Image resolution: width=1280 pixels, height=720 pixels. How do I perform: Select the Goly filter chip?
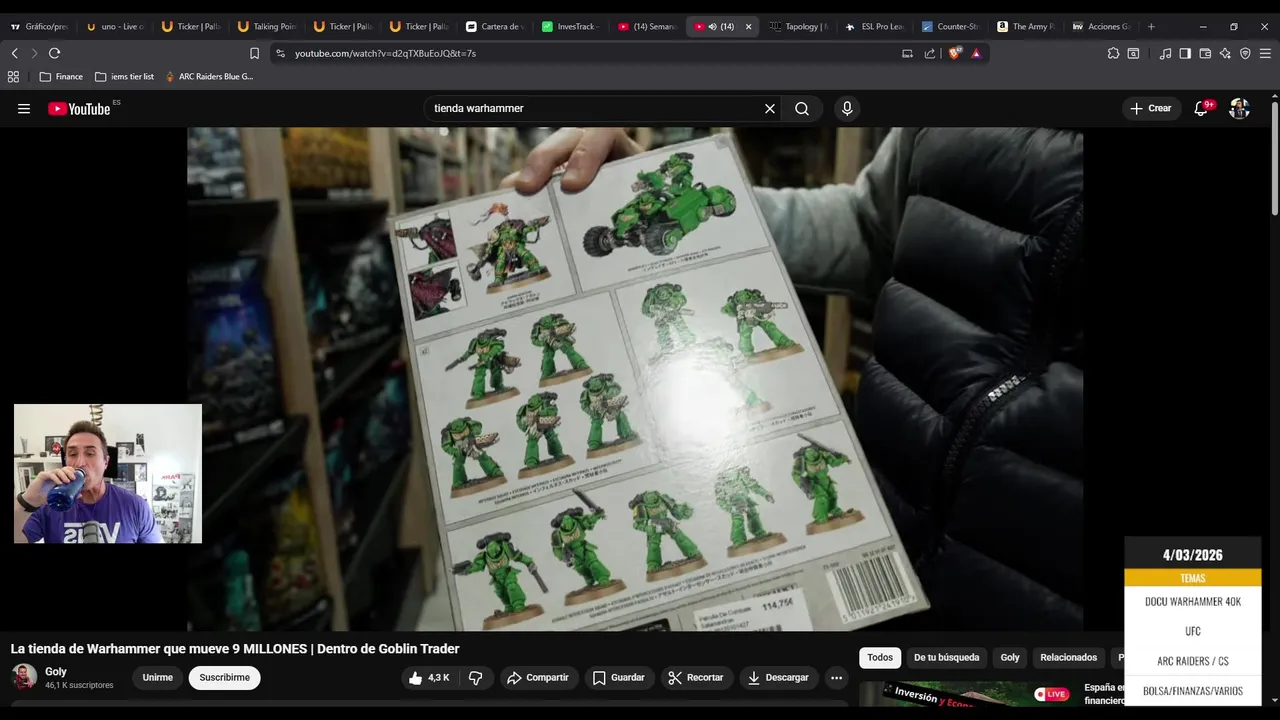(x=1010, y=658)
